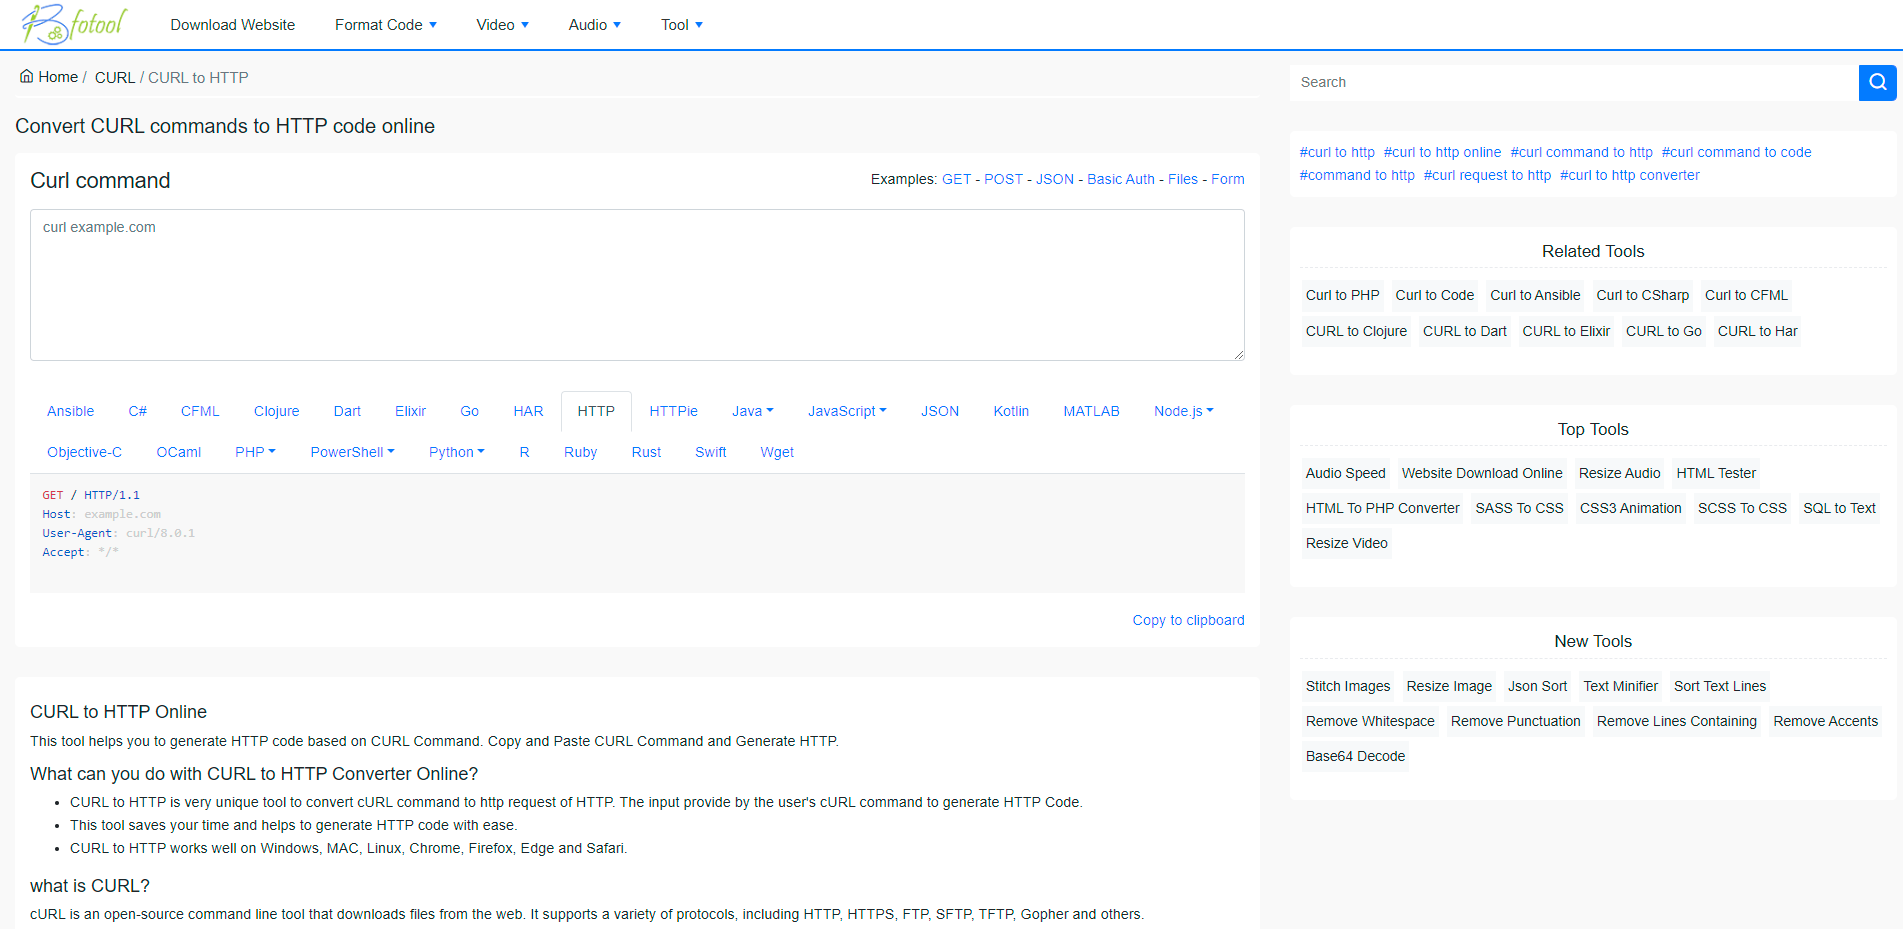Click the #curl to http online tag

(x=1442, y=152)
